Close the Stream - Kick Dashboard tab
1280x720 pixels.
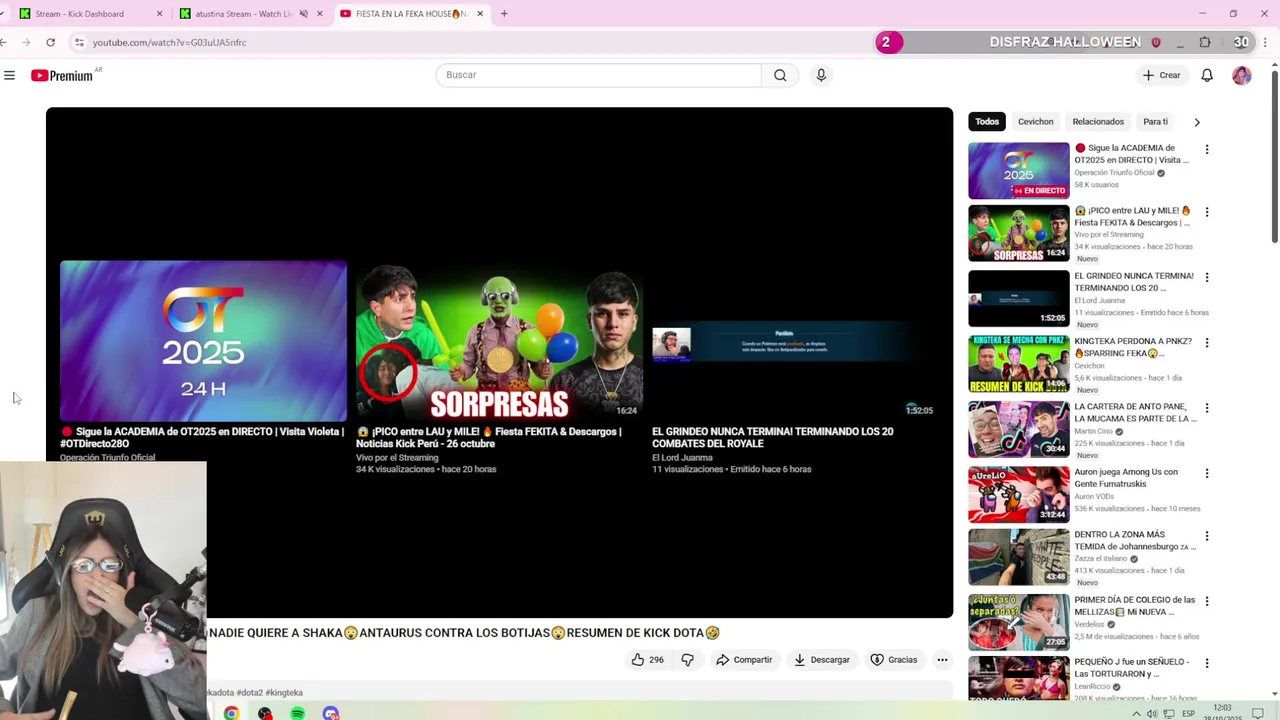pyautogui.click(x=159, y=14)
